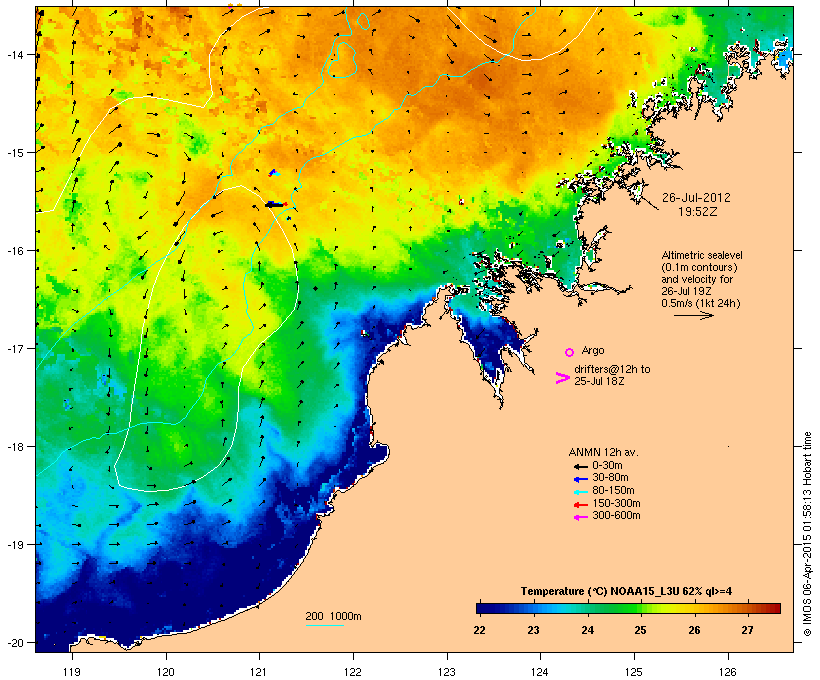Click the 'ANMN 12h av.' legend heading
Screen dimensions: 820x680
pos(603,452)
